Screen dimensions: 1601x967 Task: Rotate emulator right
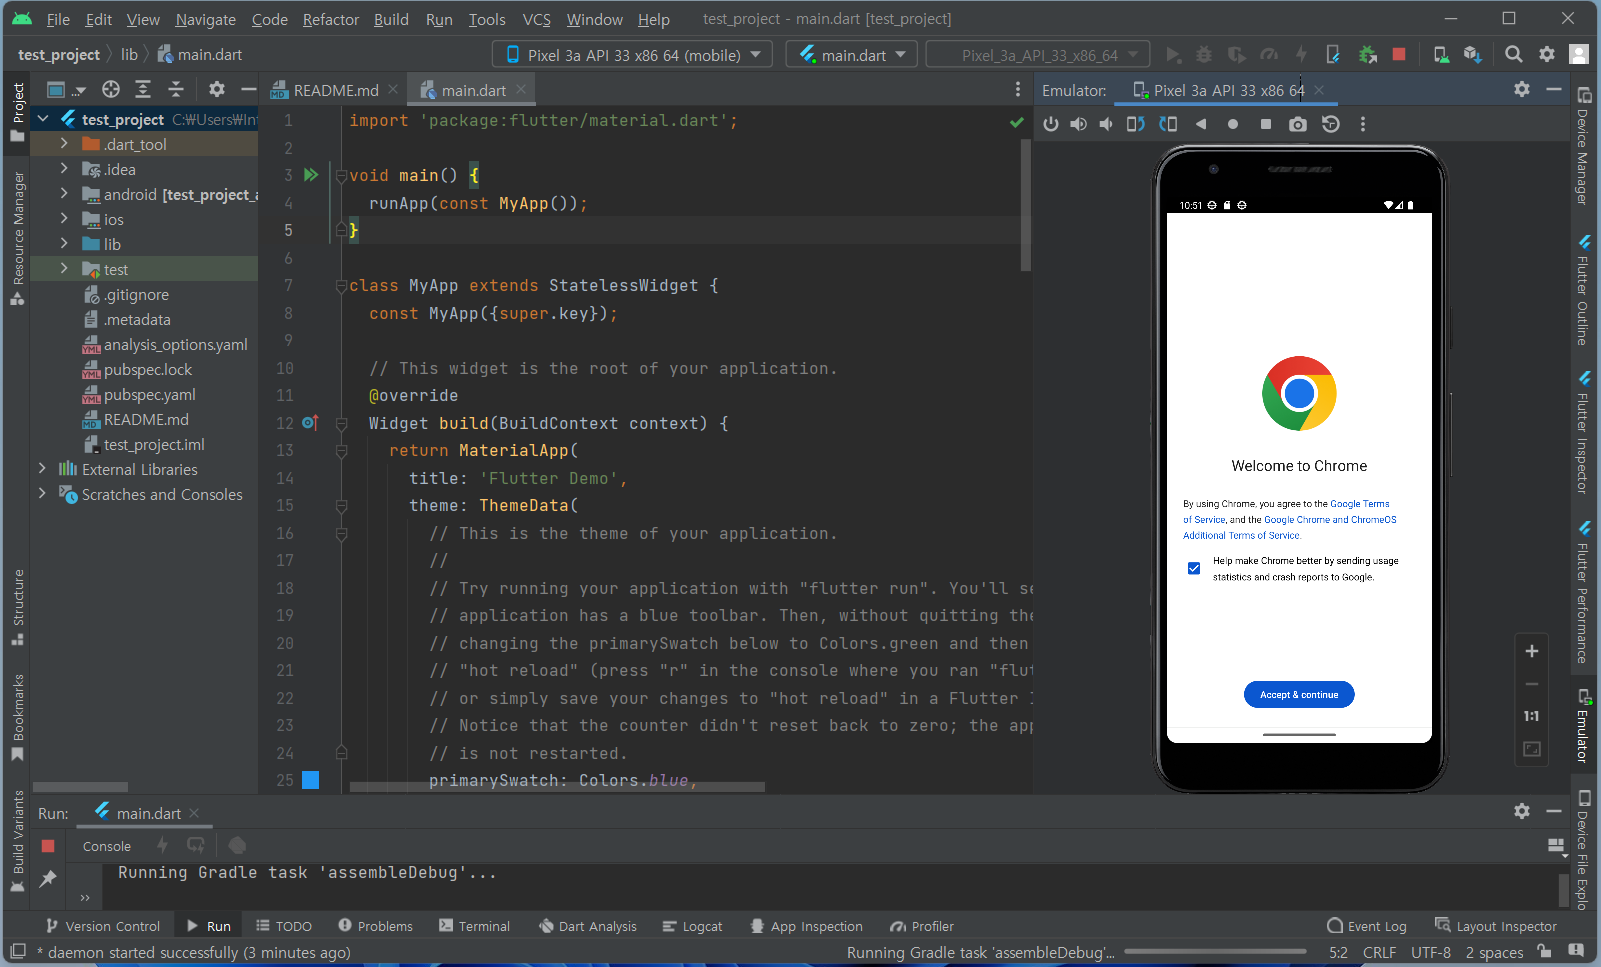tap(1167, 124)
